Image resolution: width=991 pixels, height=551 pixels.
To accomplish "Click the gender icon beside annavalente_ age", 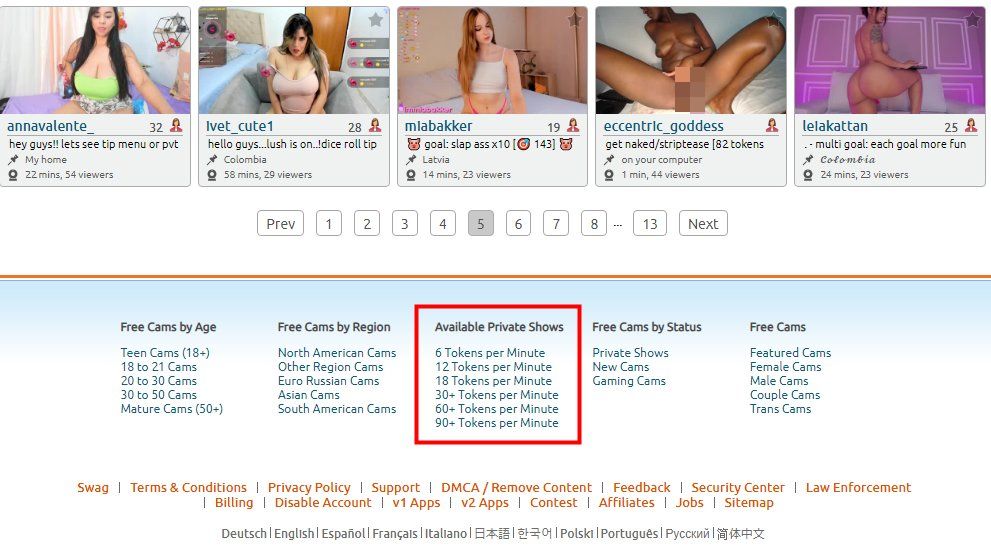I will 176,126.
